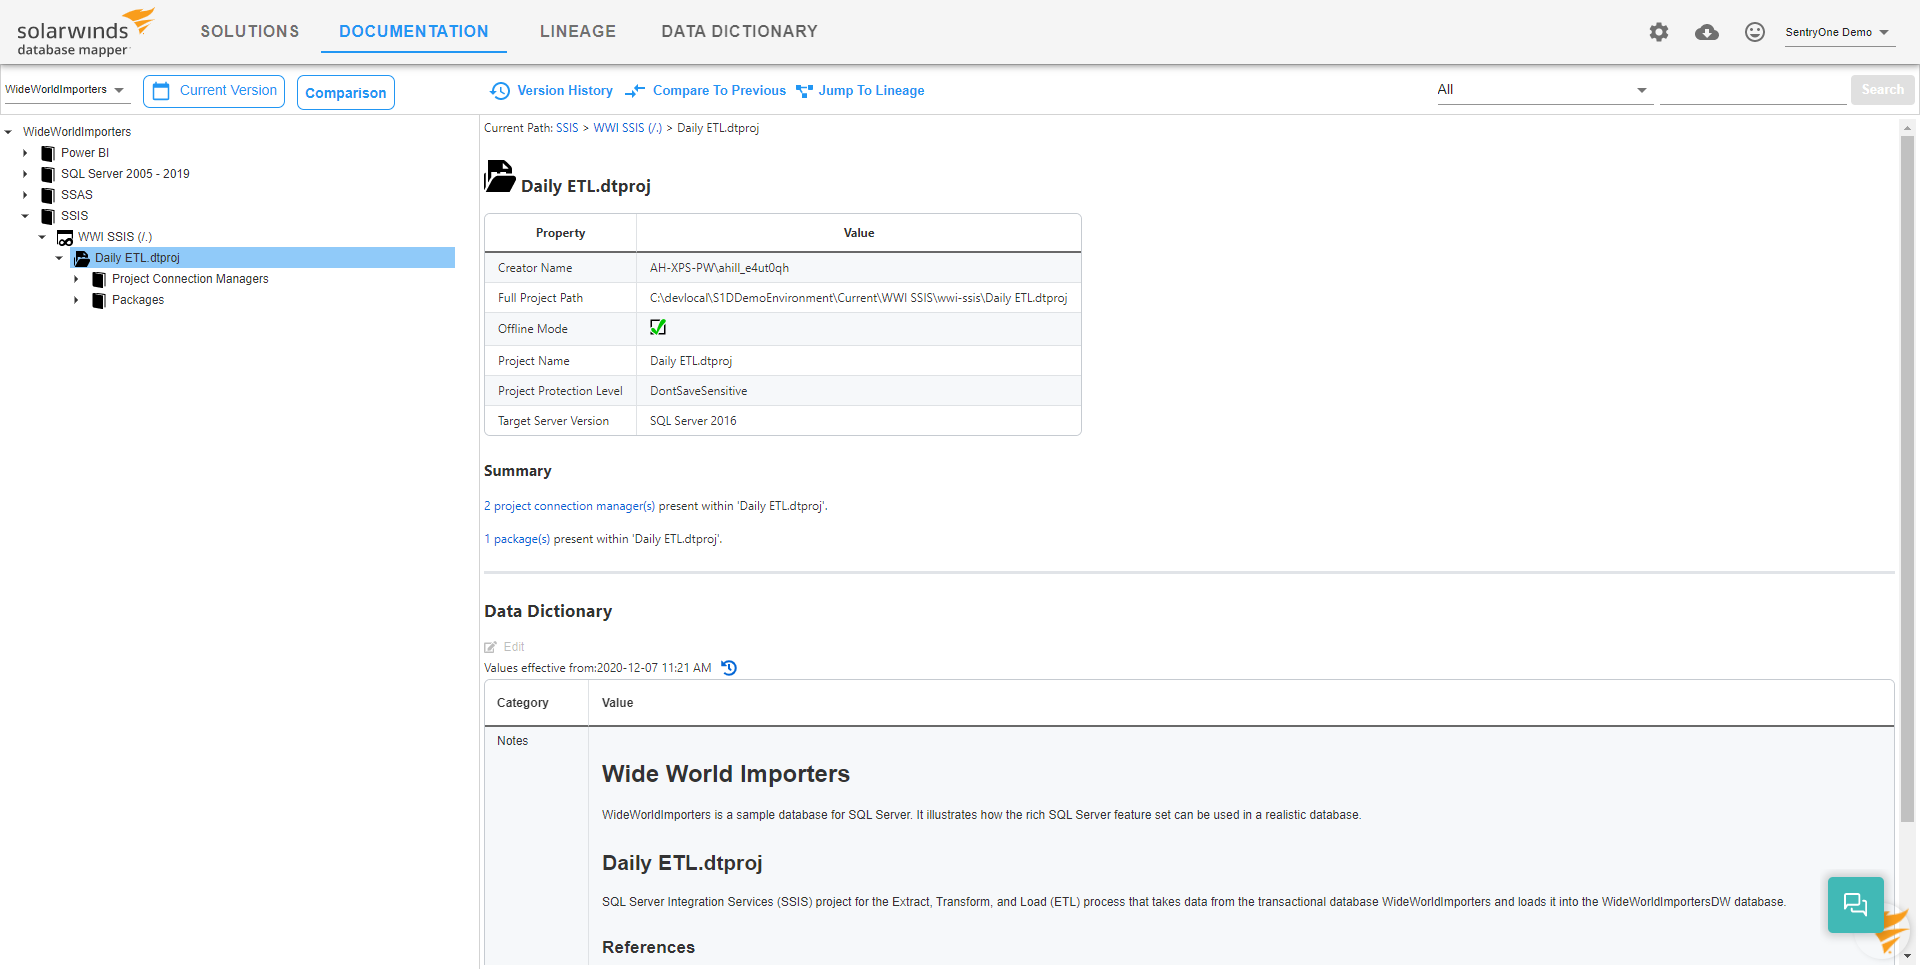1920x969 pixels.
Task: Open the 2 project connection manager(s) link
Action: (x=569, y=506)
